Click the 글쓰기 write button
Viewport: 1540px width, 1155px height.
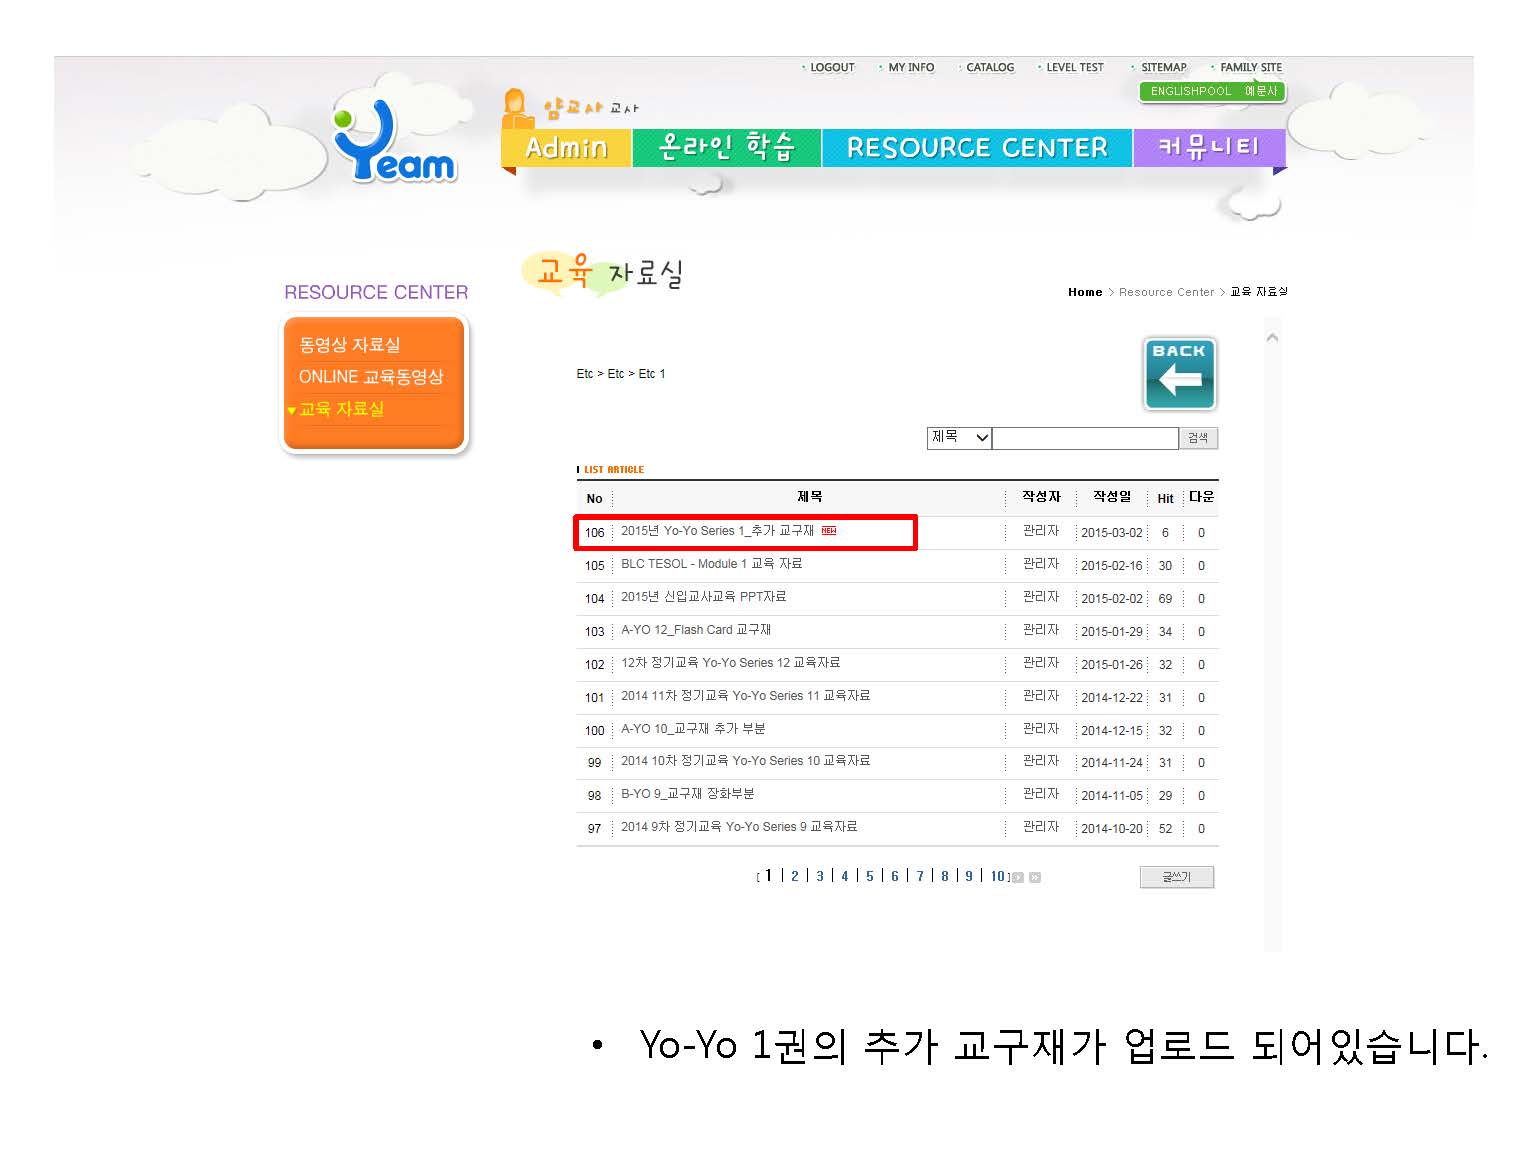pyautogui.click(x=1176, y=877)
